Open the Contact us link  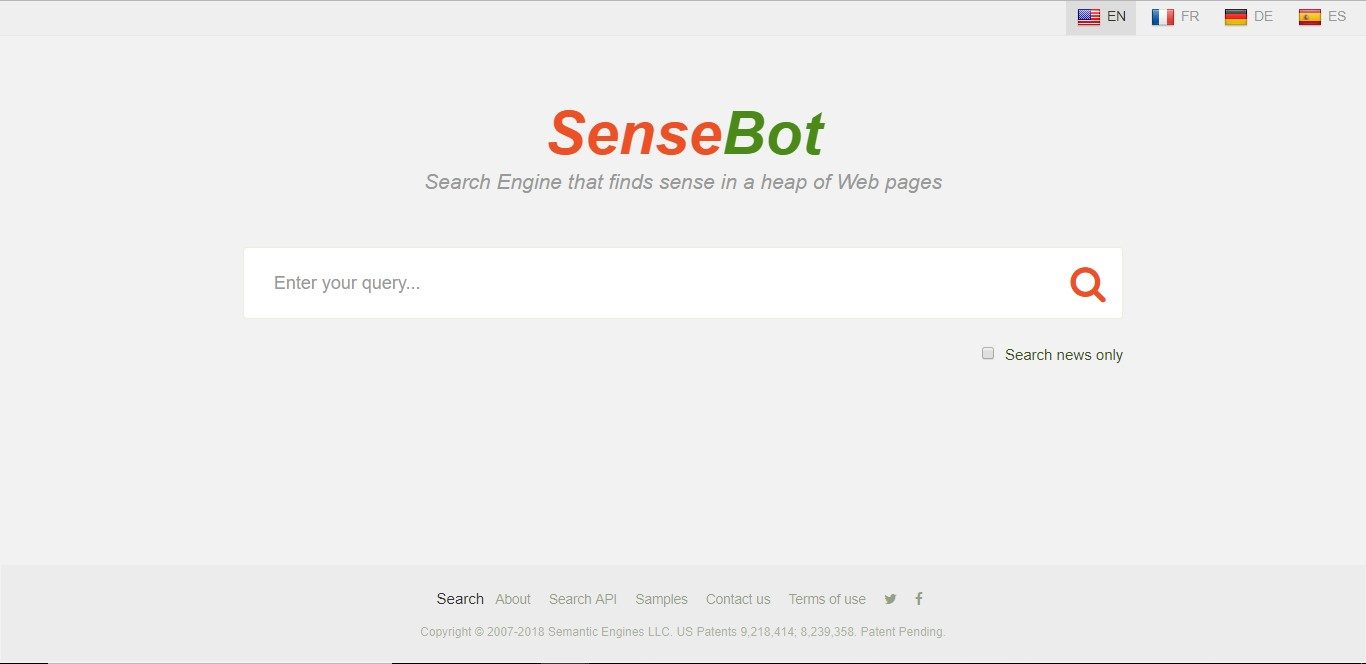click(738, 599)
